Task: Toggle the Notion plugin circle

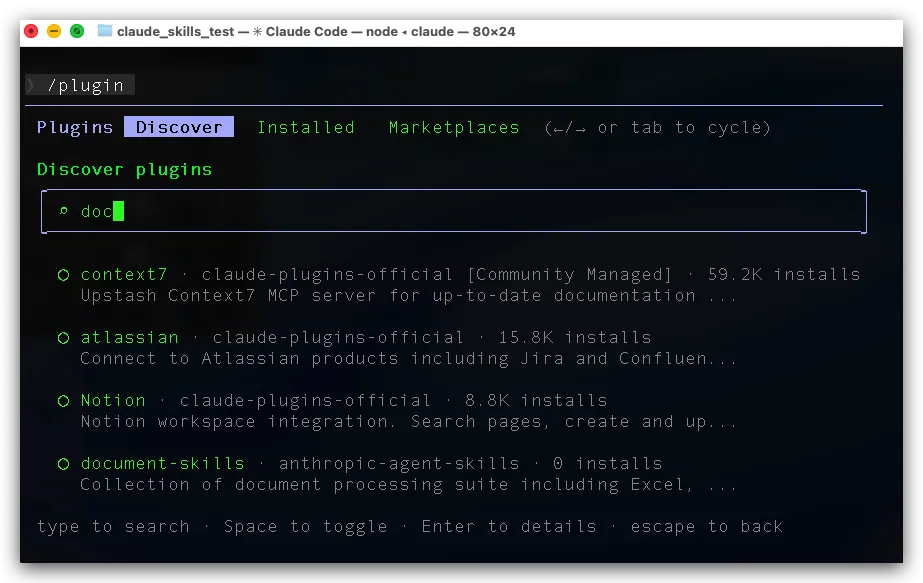Action: point(63,401)
